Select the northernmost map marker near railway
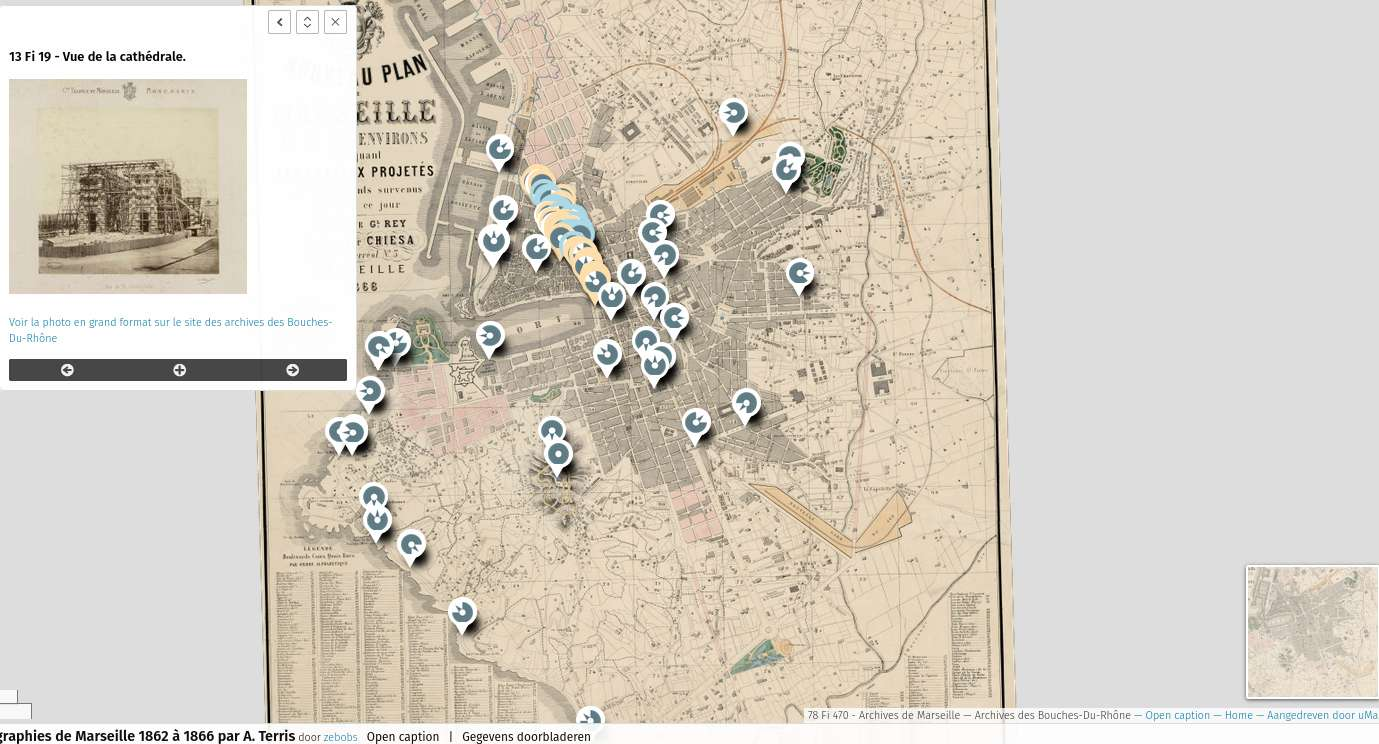 pyautogui.click(x=733, y=114)
